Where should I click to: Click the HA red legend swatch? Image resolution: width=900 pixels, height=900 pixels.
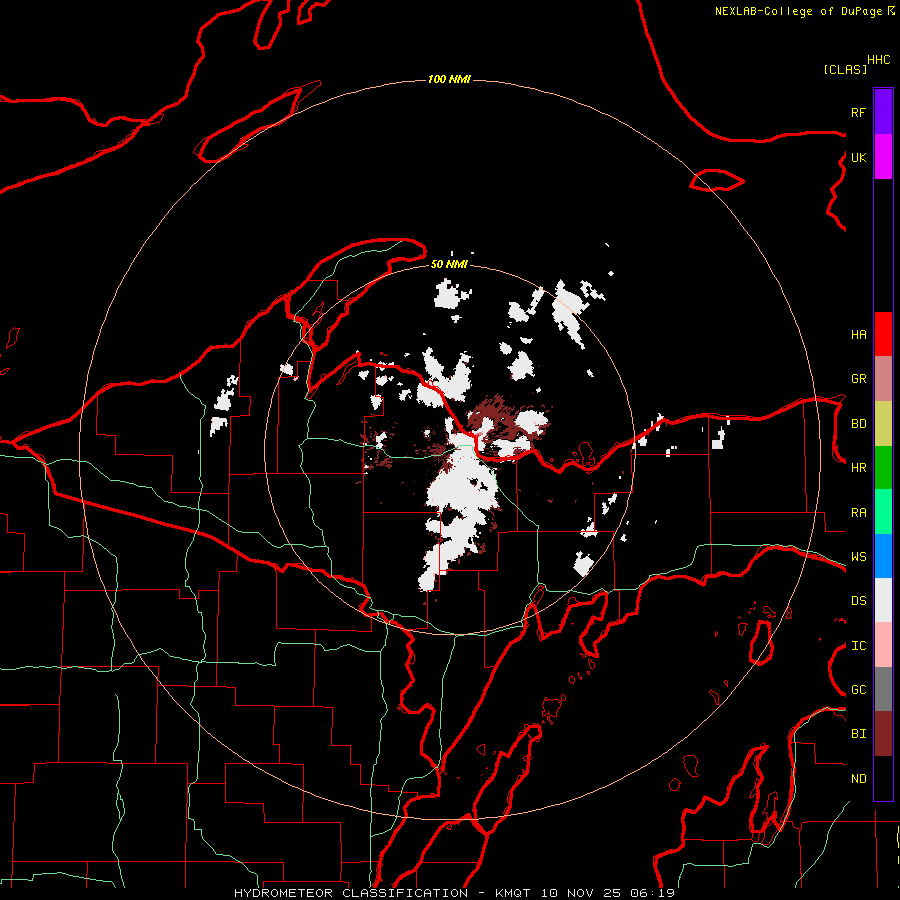[883, 334]
